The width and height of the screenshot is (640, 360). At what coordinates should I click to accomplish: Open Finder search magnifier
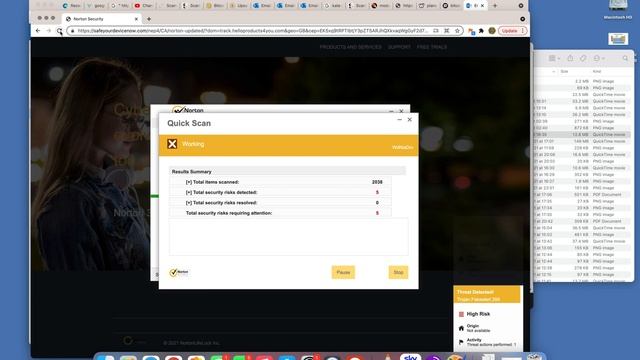pos(625,58)
